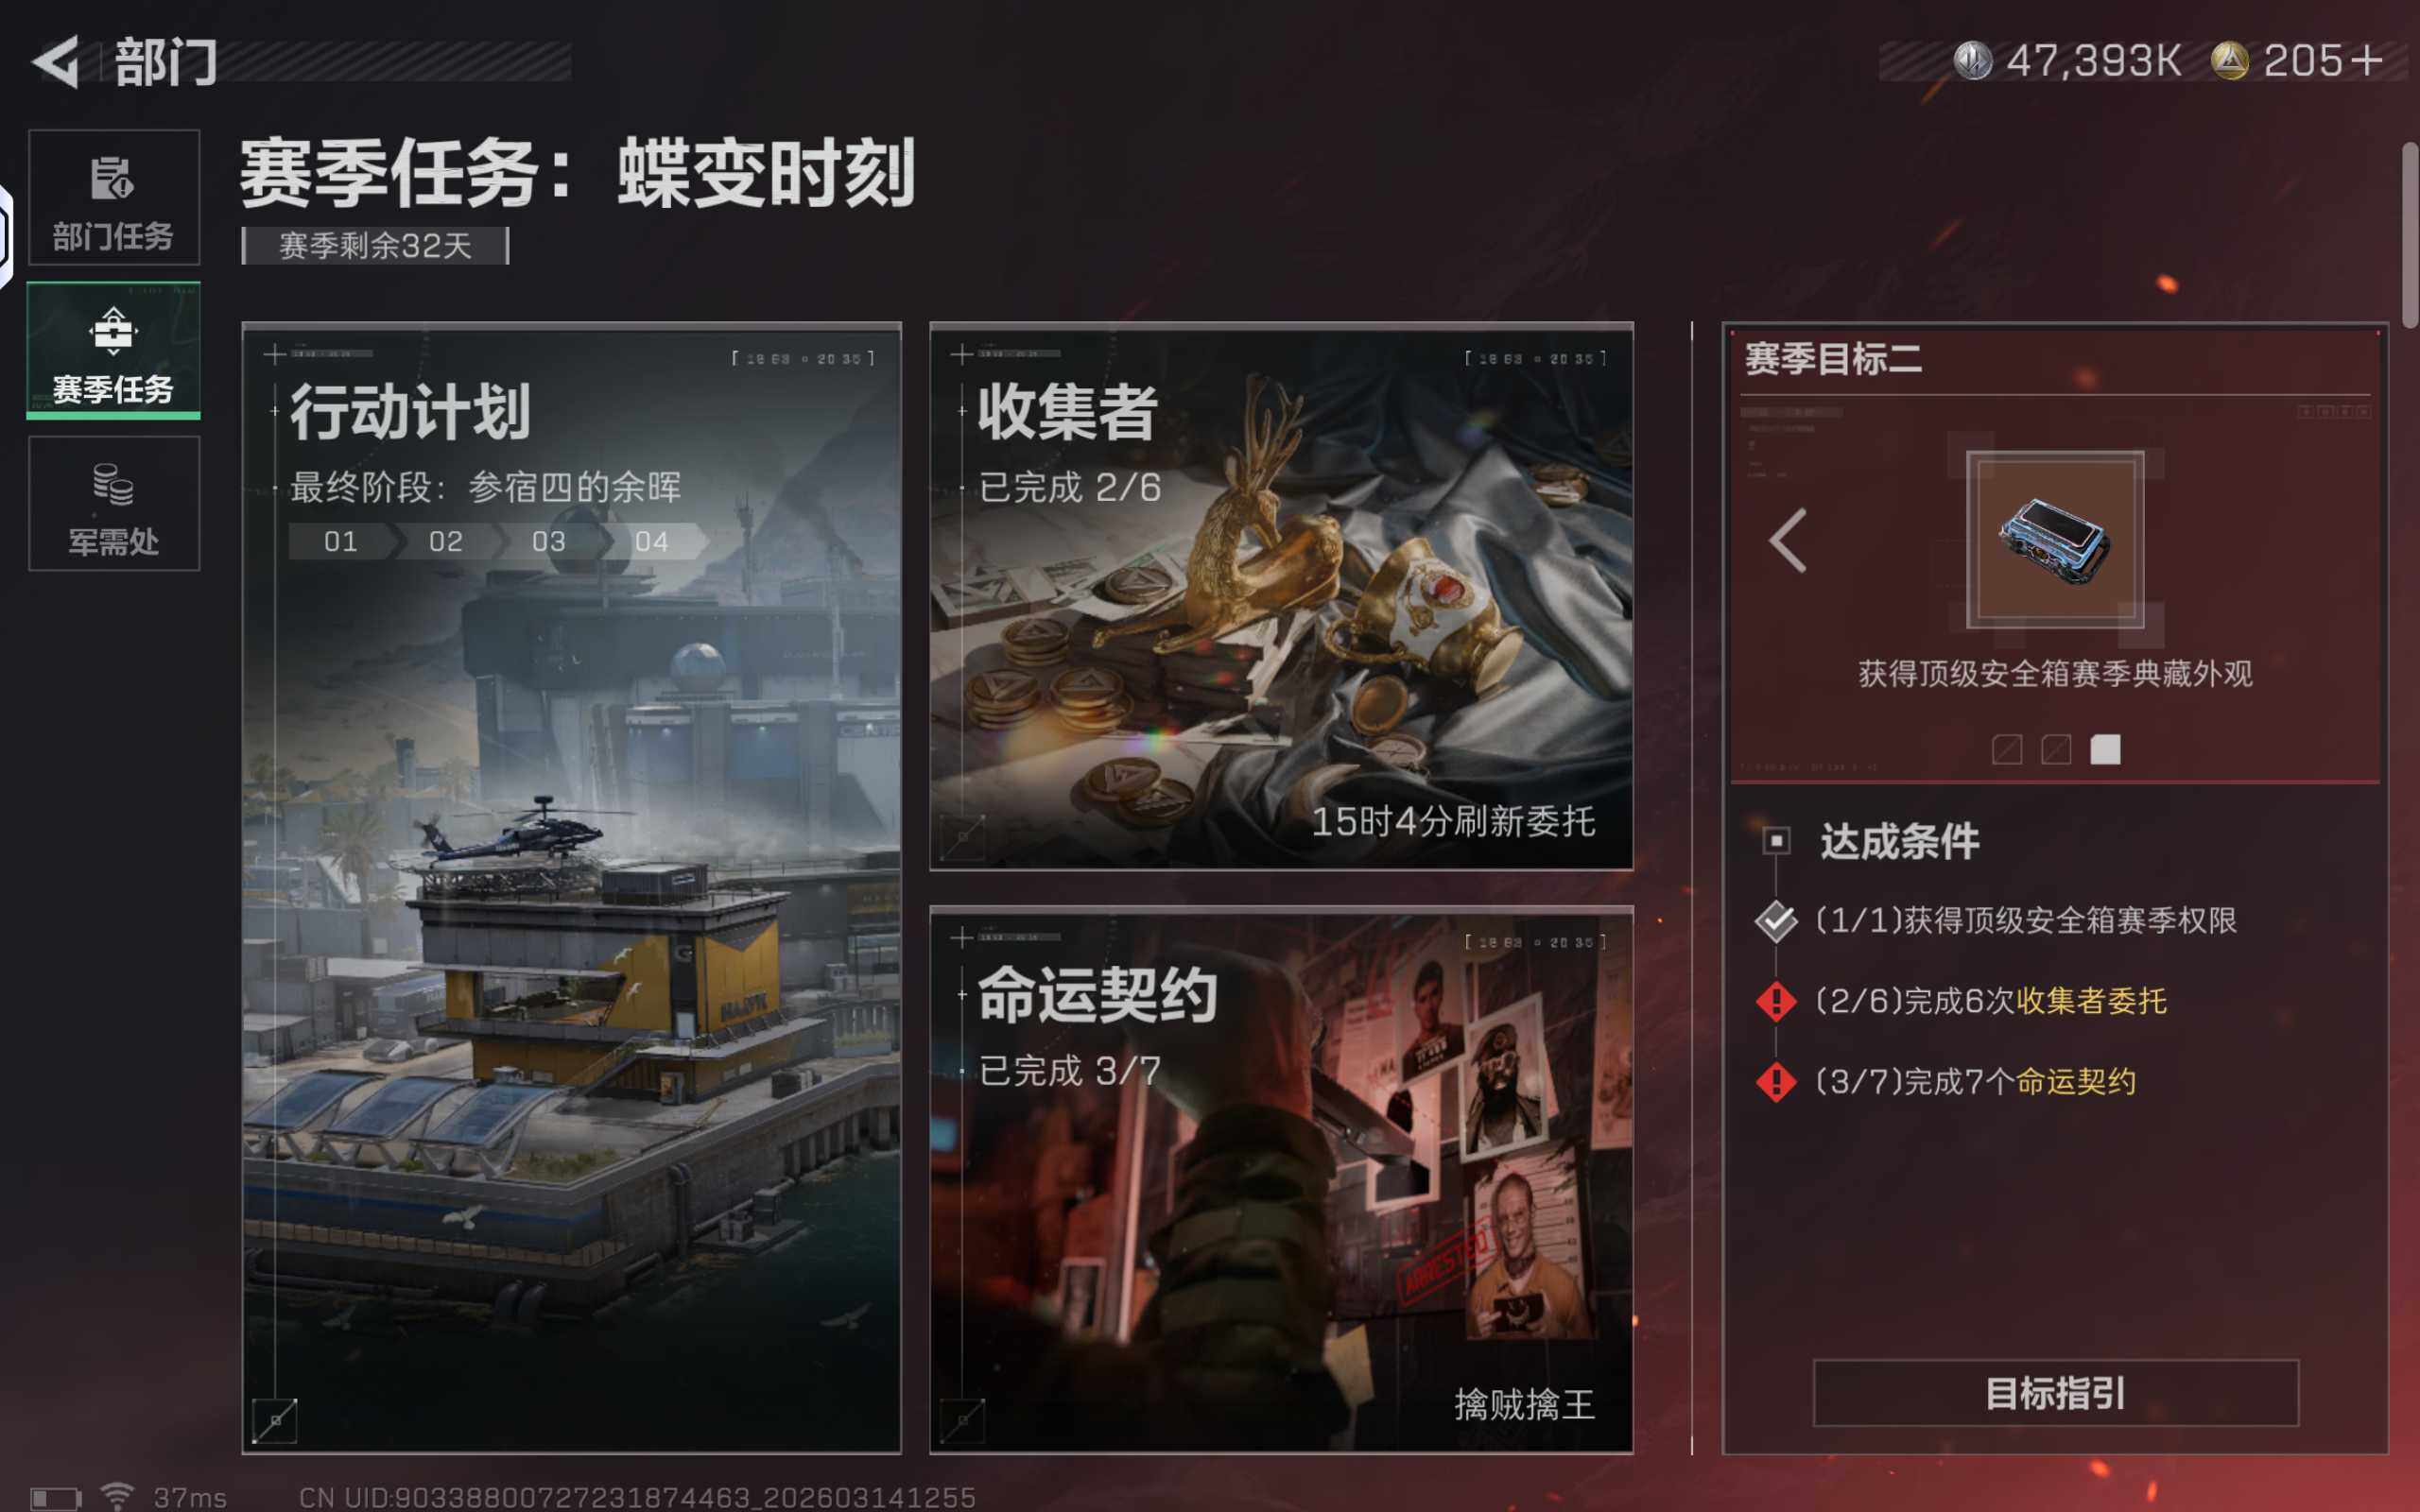
Task: Select the 赛季任务 sidebar tab
Action: pyautogui.click(x=114, y=350)
